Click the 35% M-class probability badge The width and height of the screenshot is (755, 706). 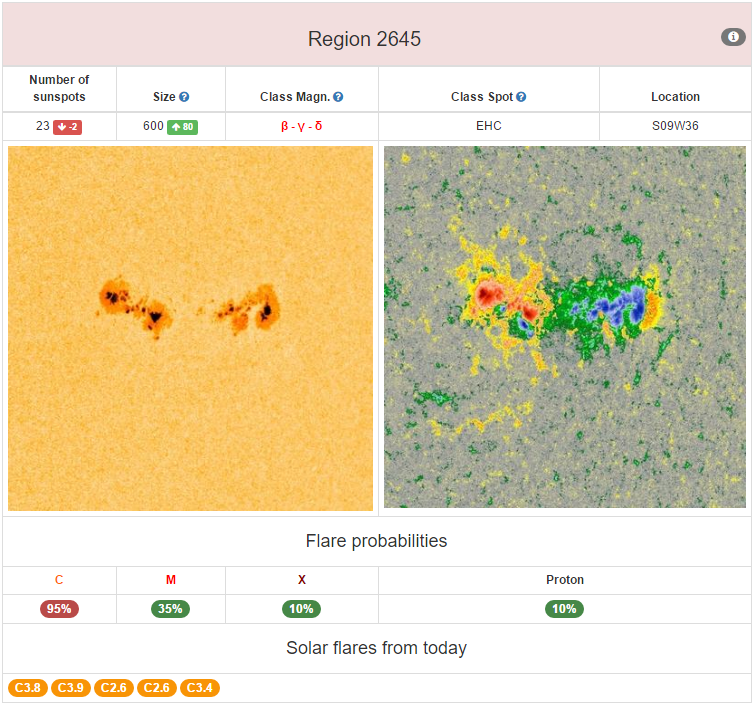(171, 609)
